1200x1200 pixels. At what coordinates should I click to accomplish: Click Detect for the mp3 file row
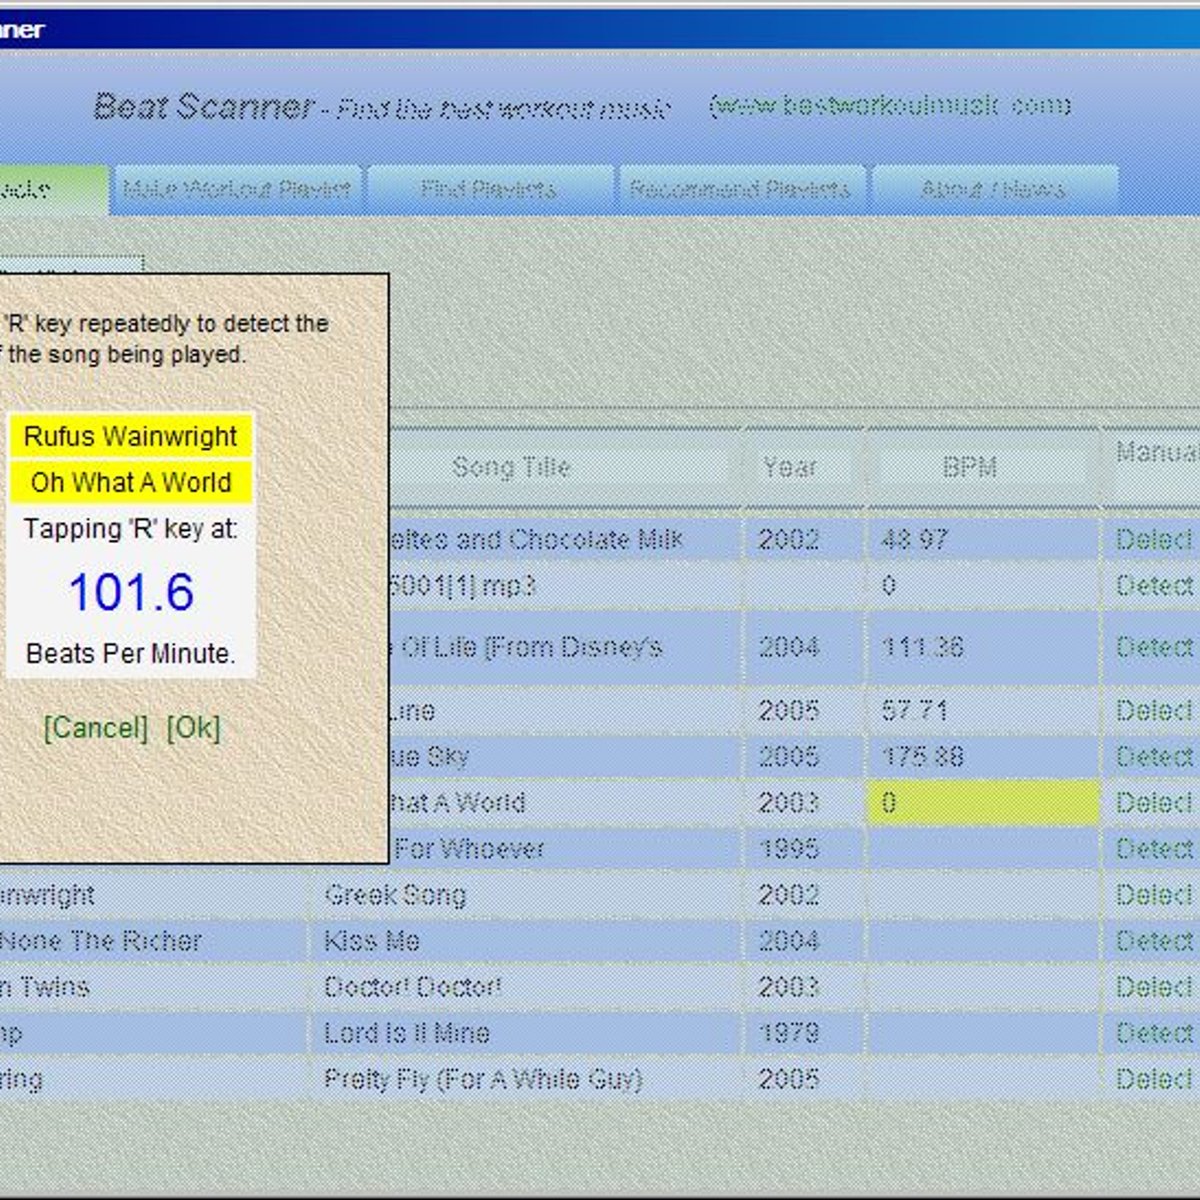pos(1154,585)
